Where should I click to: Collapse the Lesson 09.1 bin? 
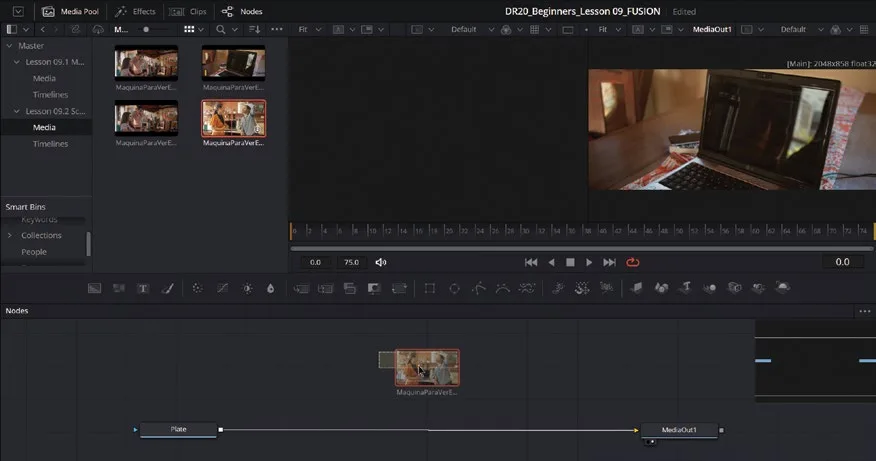pos(16,62)
